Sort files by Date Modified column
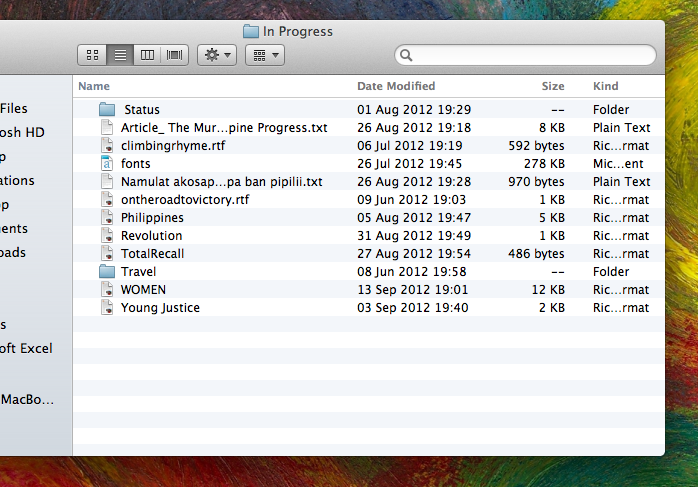 pyautogui.click(x=396, y=87)
